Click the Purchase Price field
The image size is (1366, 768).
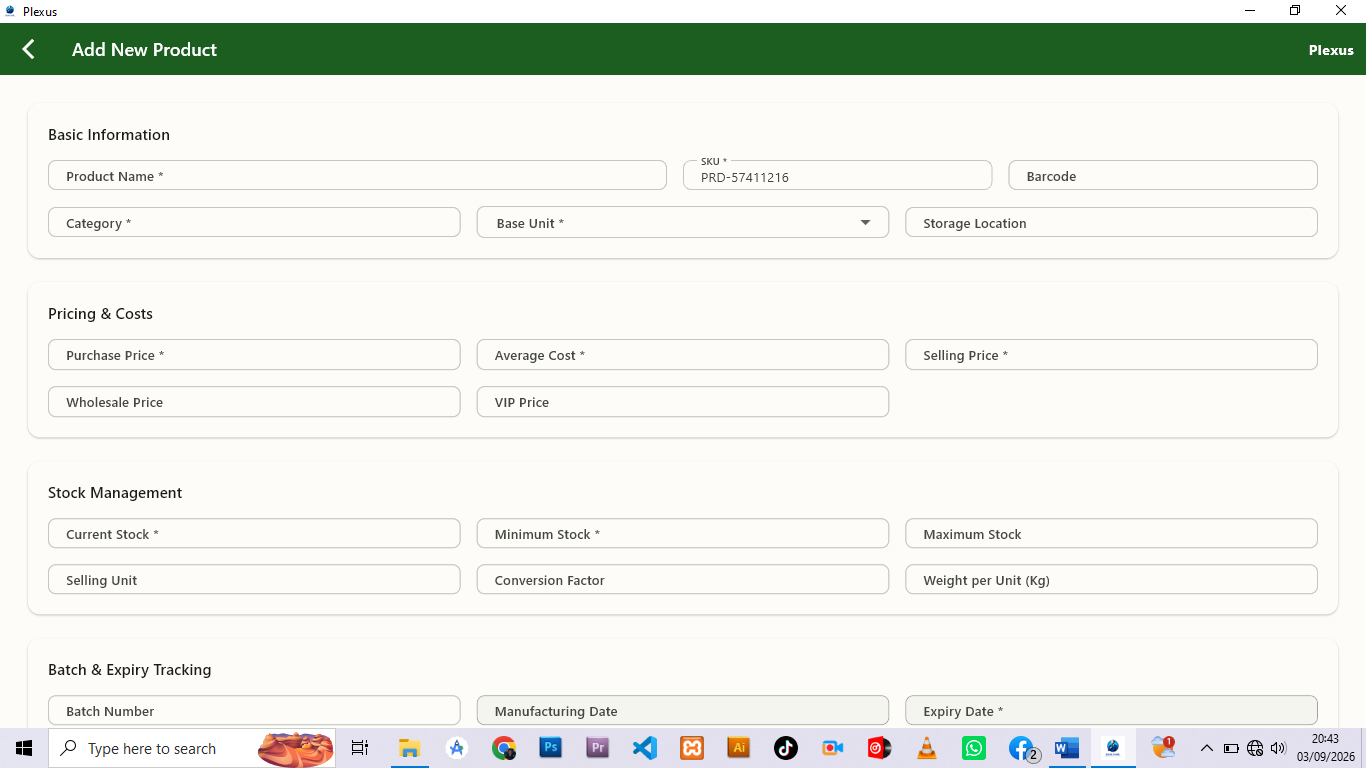coord(254,354)
